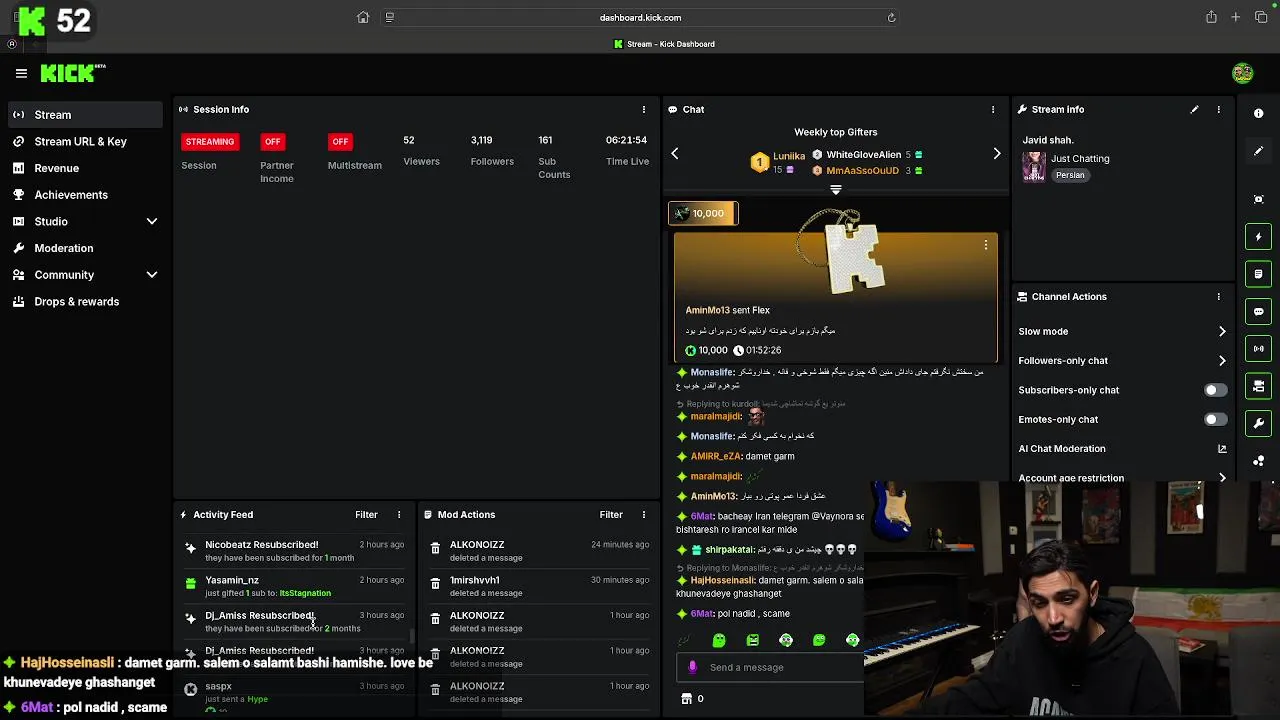Toggle the chat bubble widget in right toolbar
Viewport: 1280px width, 720px height.
click(x=1259, y=311)
